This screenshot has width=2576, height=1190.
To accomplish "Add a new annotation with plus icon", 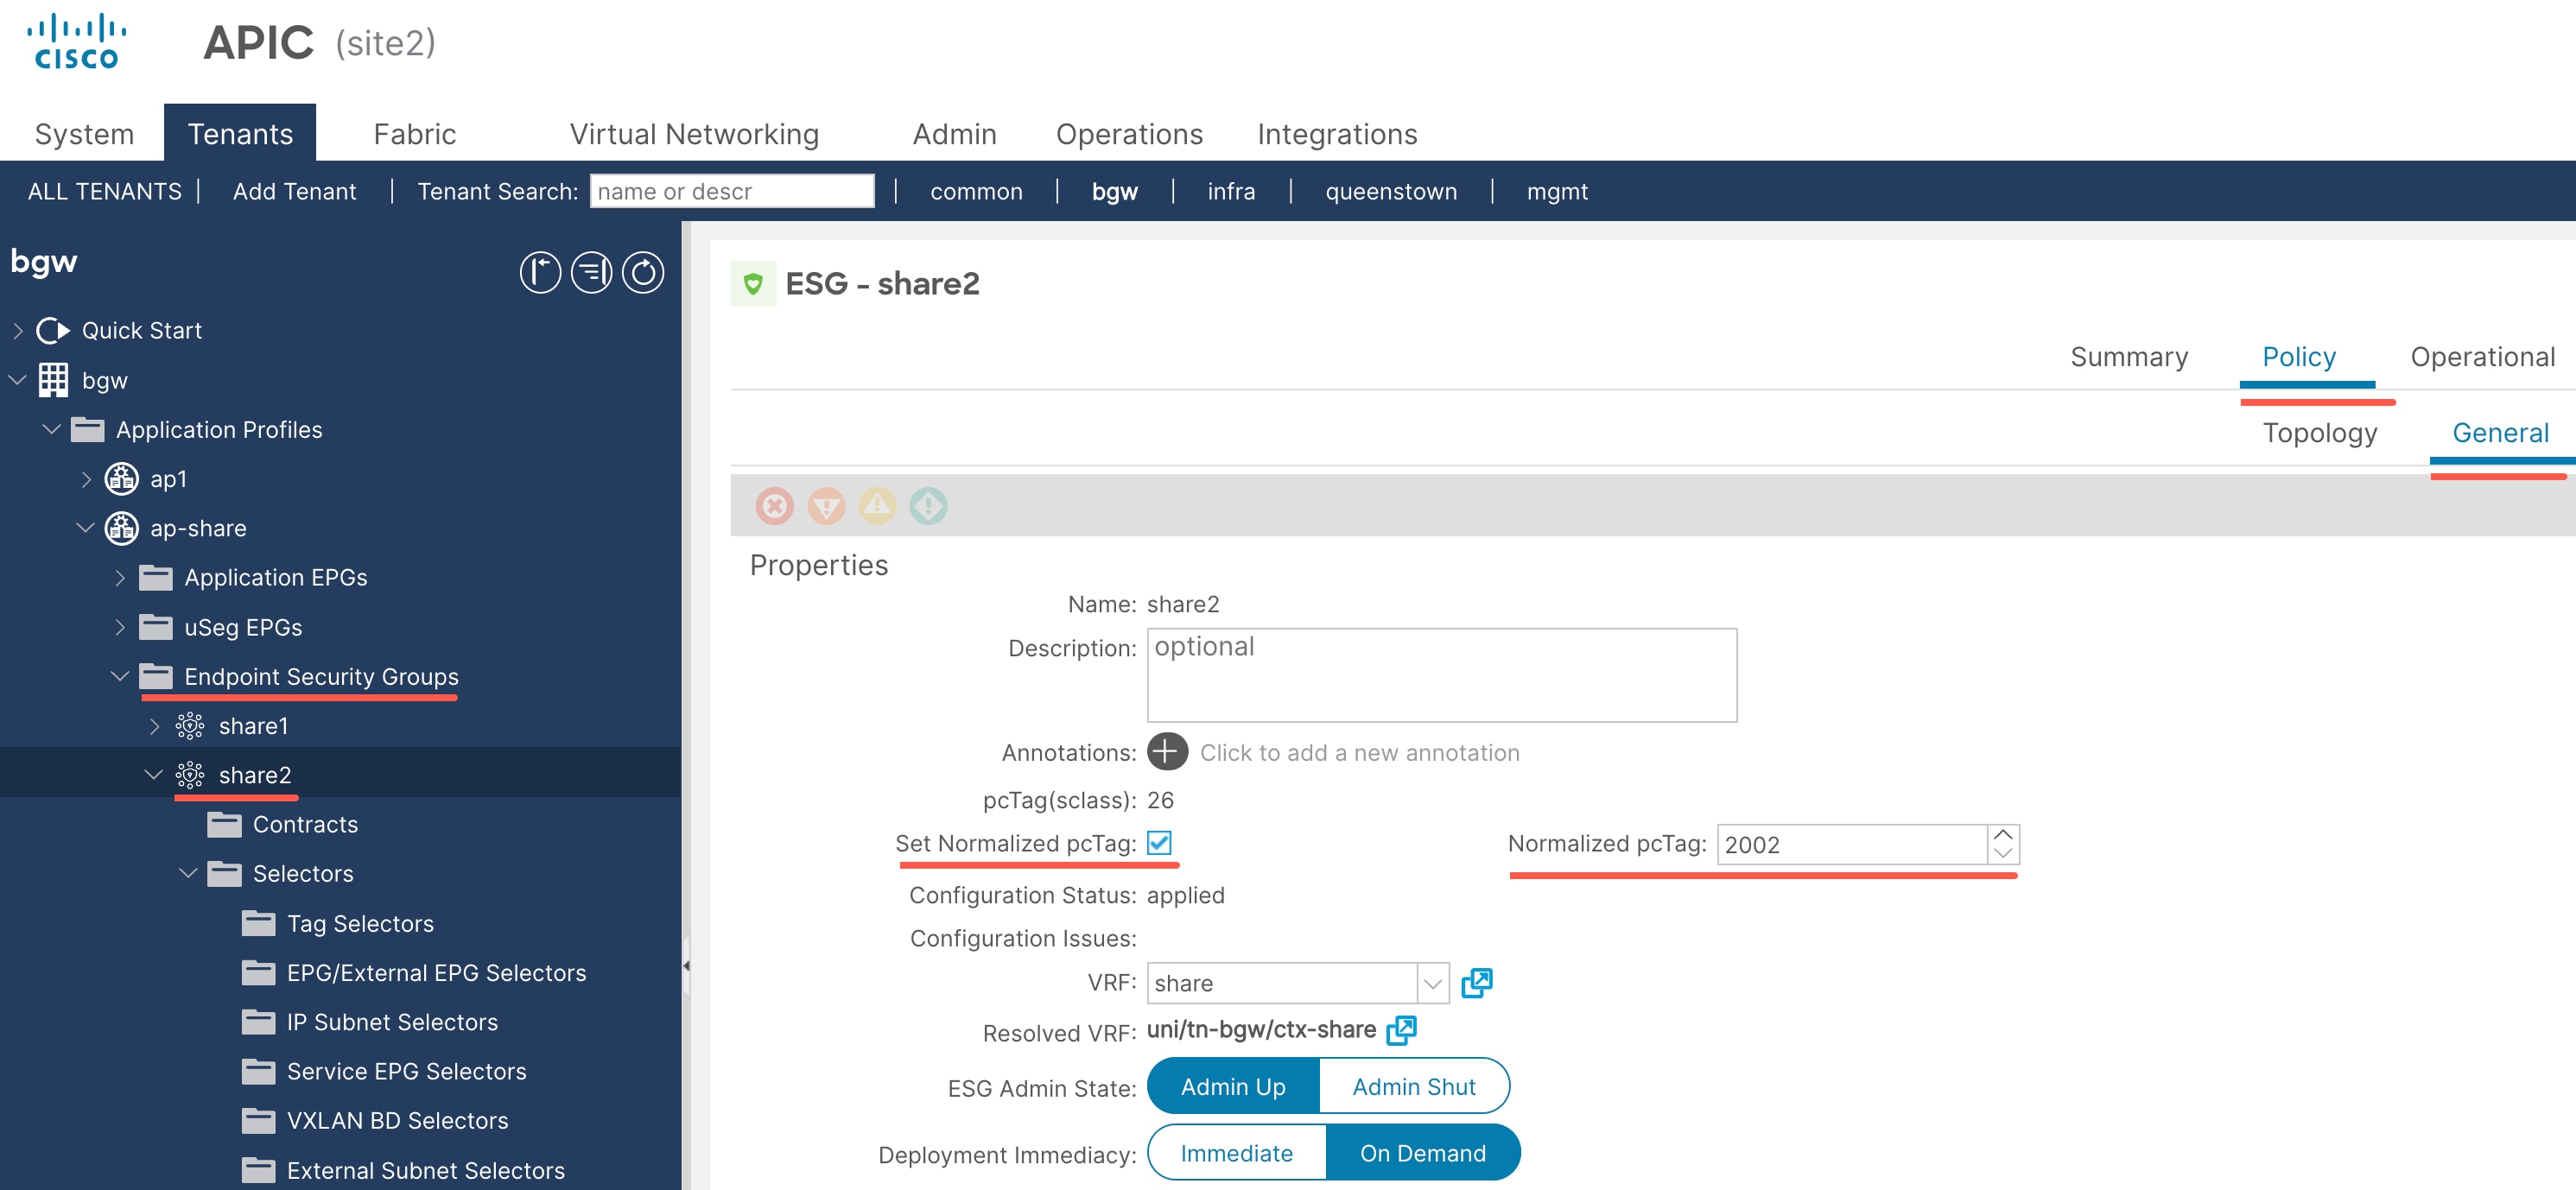I will point(1167,752).
